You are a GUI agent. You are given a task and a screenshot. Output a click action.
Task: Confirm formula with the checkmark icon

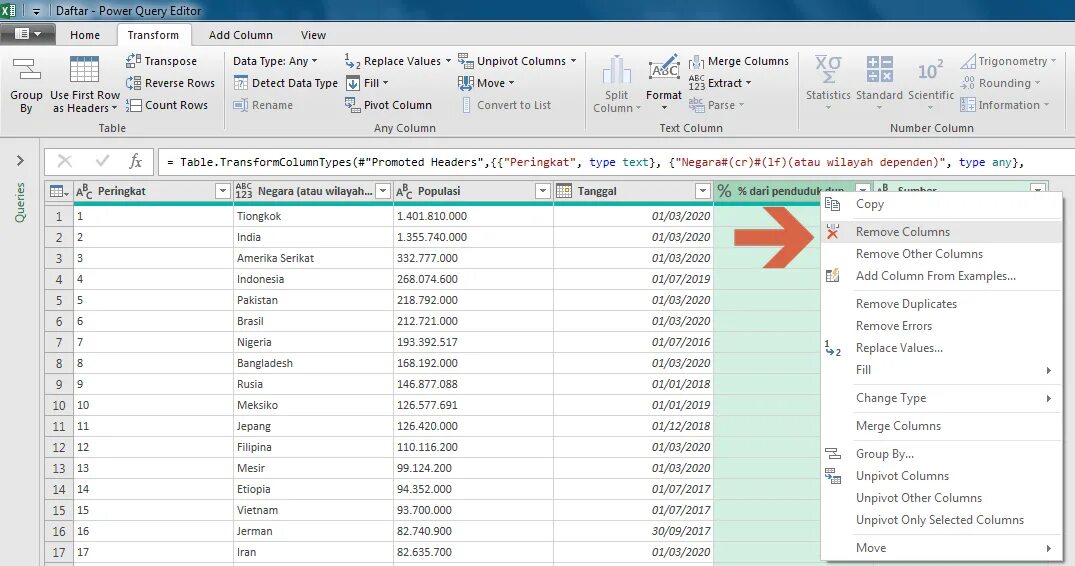tap(103, 162)
